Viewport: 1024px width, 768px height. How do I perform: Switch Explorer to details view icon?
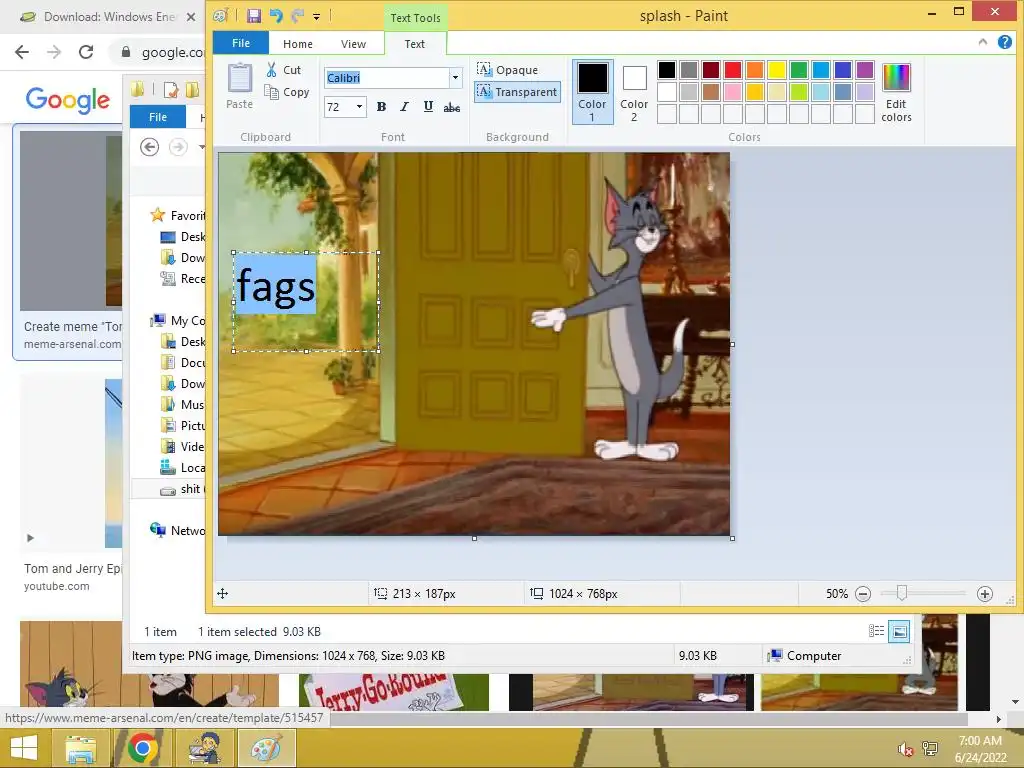pos(876,631)
